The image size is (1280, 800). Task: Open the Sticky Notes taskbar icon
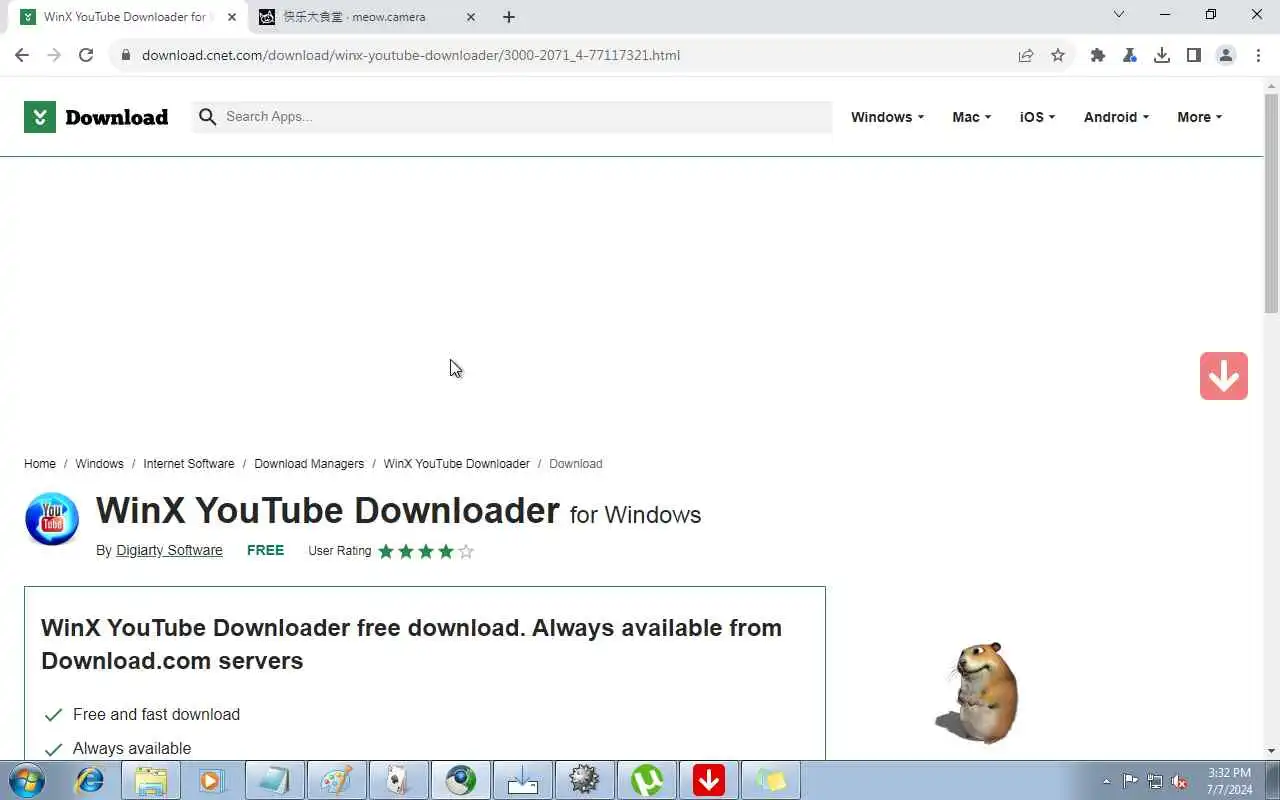[x=771, y=780]
